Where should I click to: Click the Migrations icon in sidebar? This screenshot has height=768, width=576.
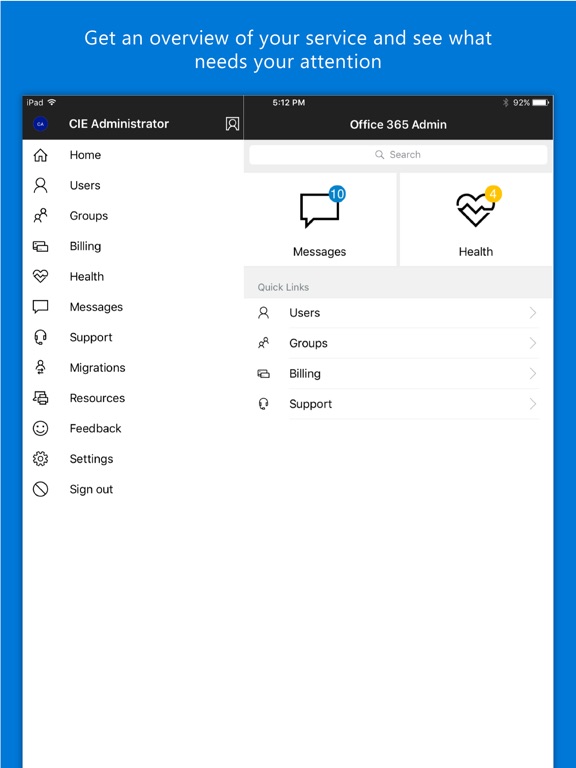click(x=40, y=367)
